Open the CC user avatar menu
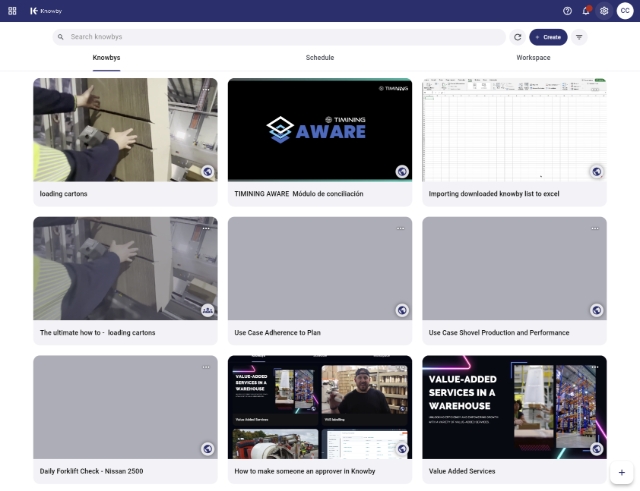The width and height of the screenshot is (640, 491). (624, 11)
